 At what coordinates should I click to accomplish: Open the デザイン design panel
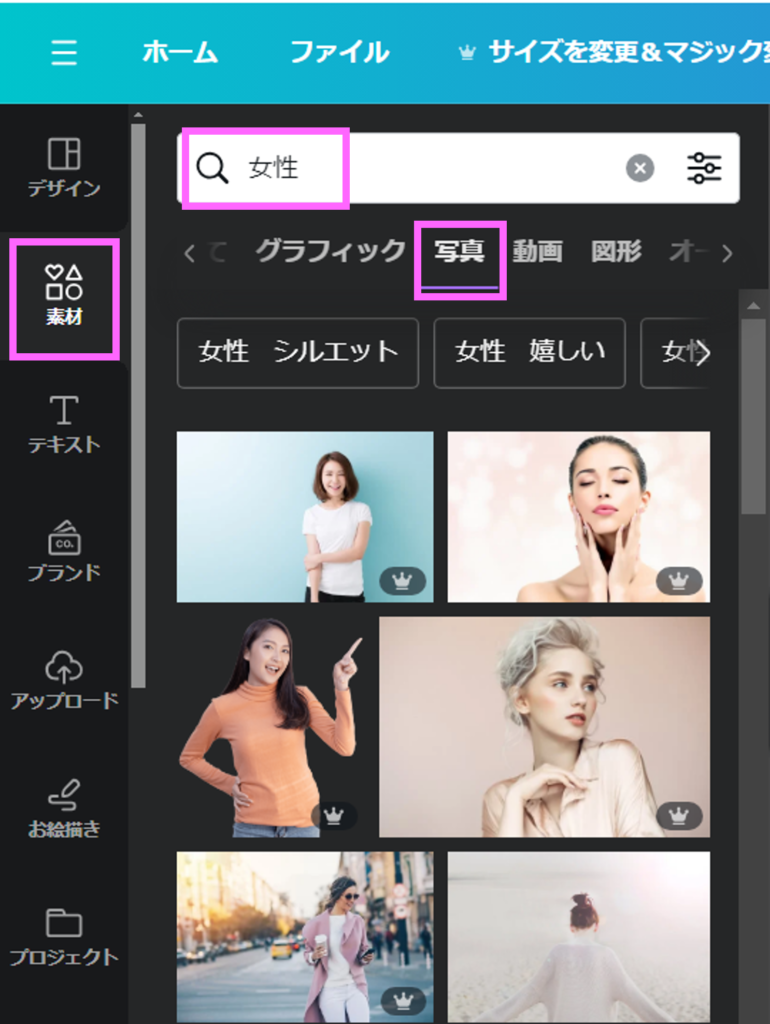click(x=64, y=167)
